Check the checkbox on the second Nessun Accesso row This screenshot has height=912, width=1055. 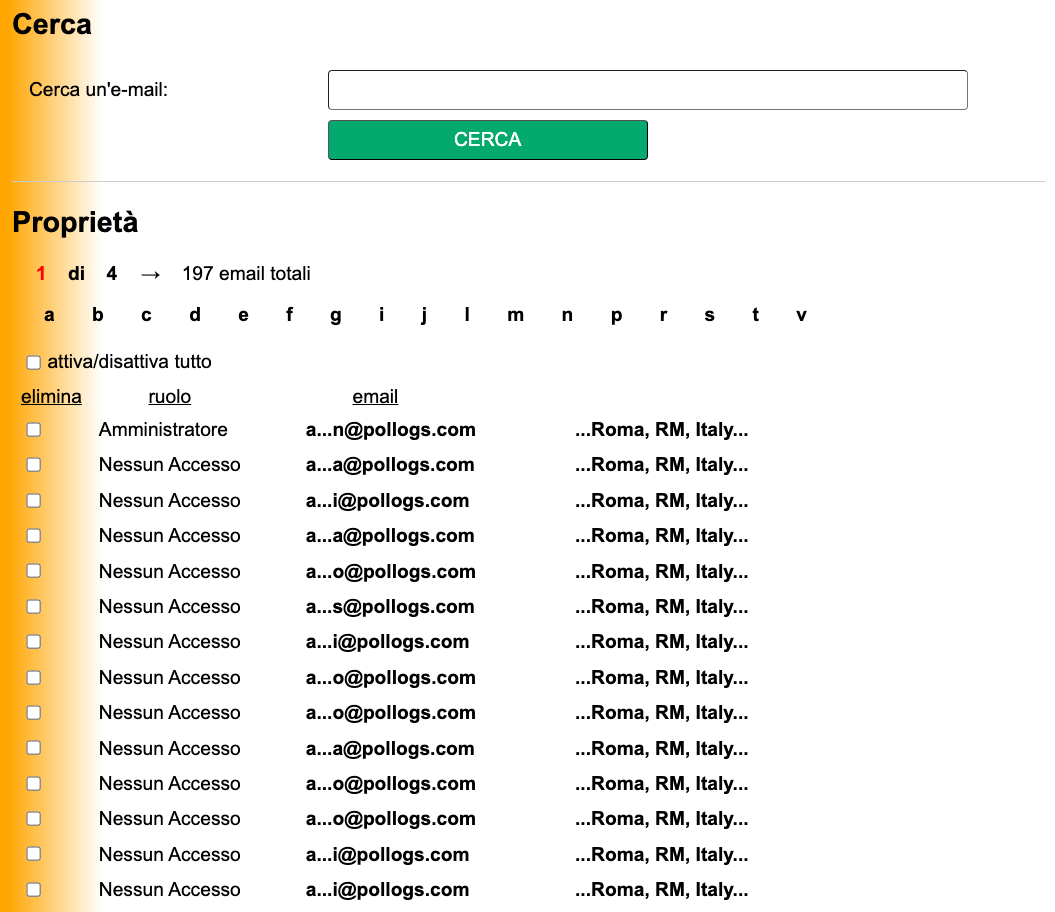click(33, 500)
